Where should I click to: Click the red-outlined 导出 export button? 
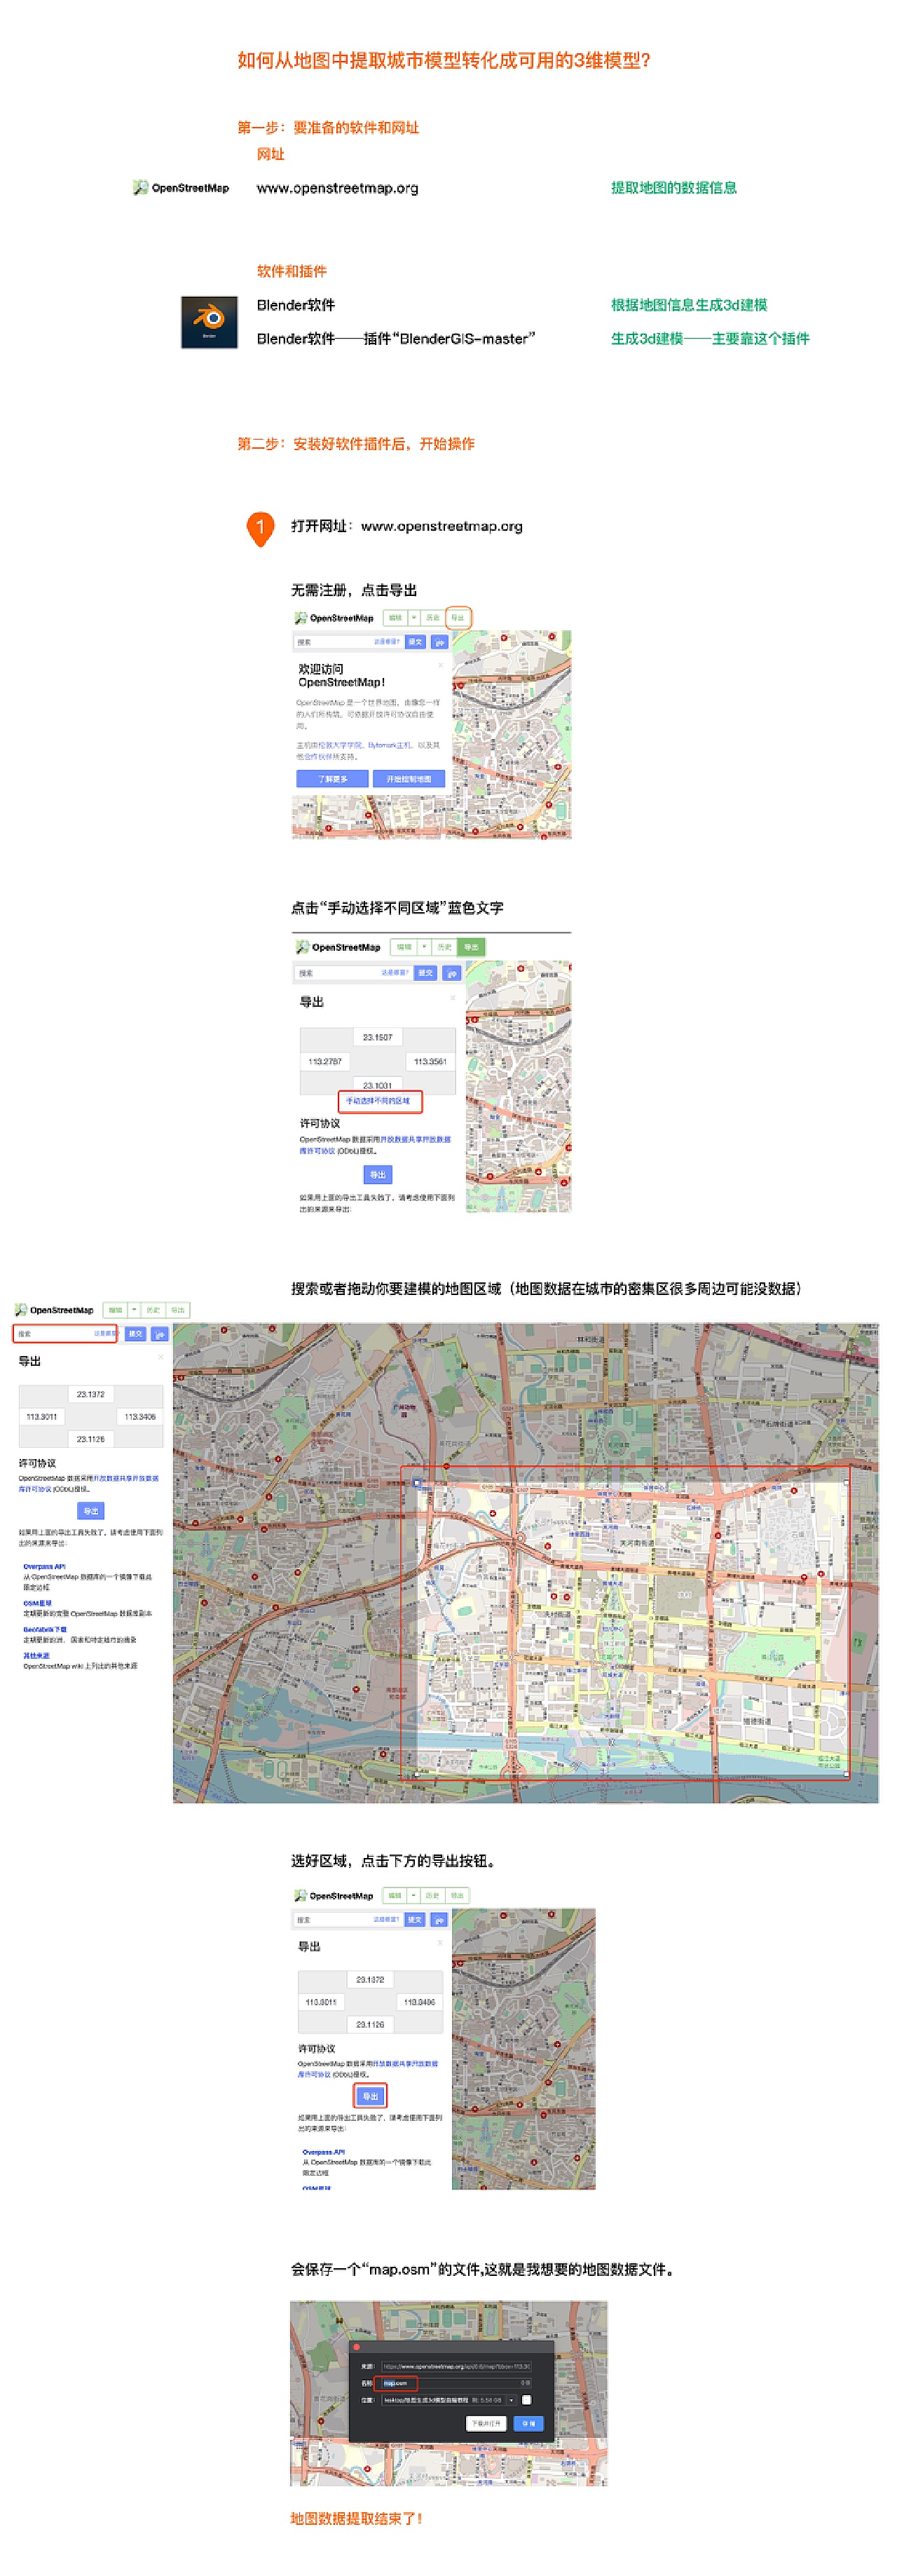click(x=370, y=2096)
